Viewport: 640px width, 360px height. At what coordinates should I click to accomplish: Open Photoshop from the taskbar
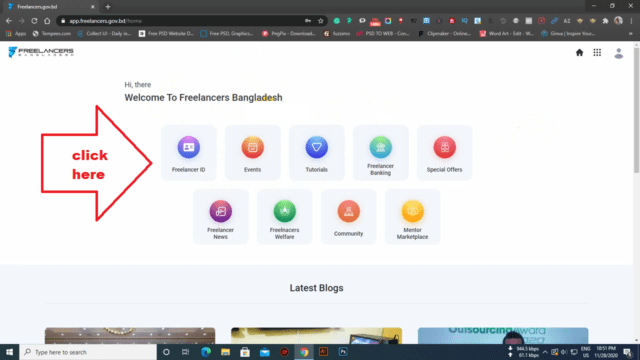[343, 352]
